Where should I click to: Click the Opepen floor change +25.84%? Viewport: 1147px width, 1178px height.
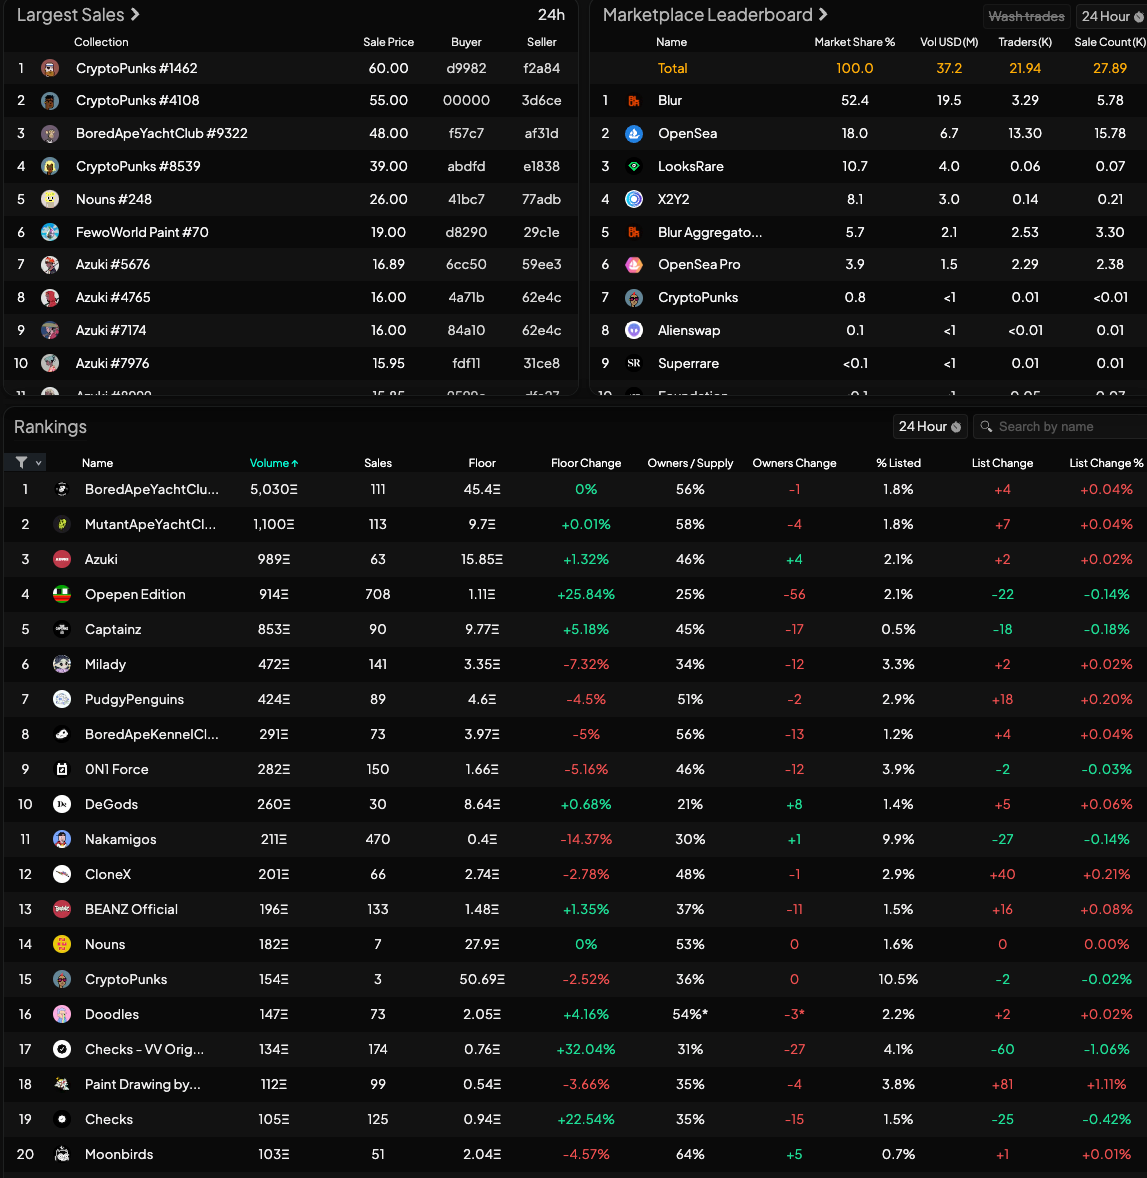pos(586,594)
